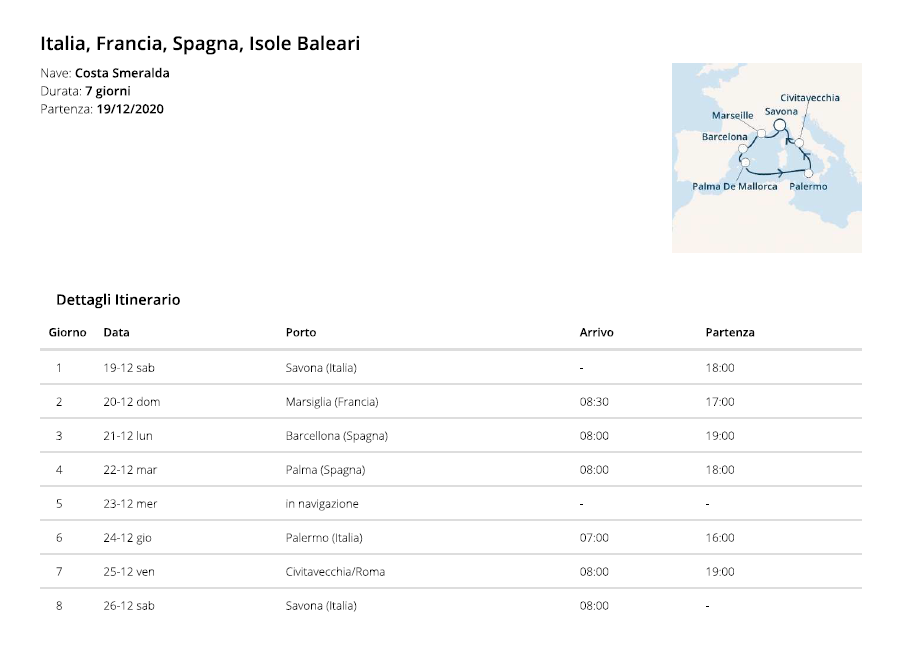This screenshot has height=650, width=900.
Task: Click the Savona port marker on the map
Action: 779,125
